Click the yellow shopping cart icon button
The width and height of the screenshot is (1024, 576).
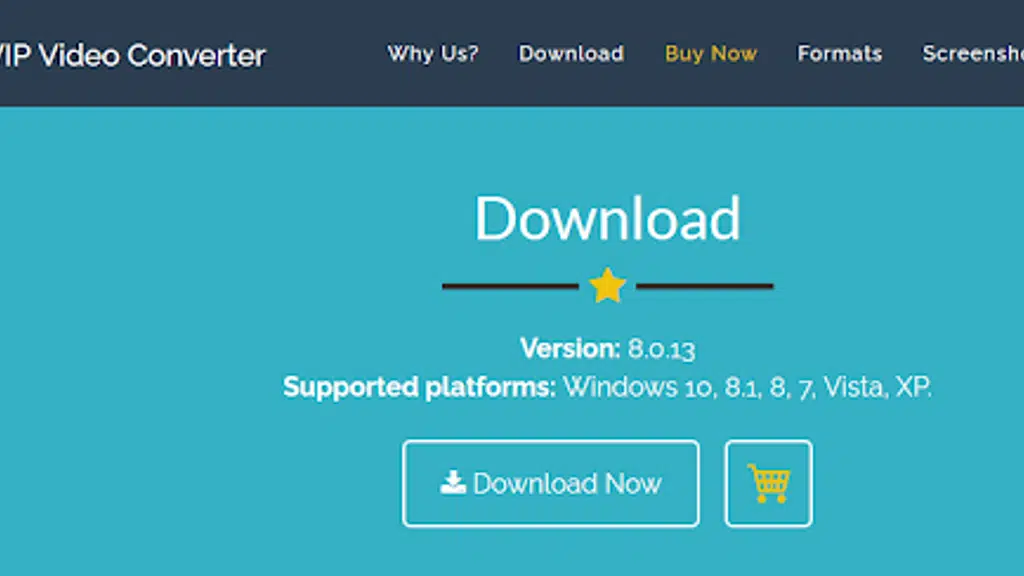point(769,483)
